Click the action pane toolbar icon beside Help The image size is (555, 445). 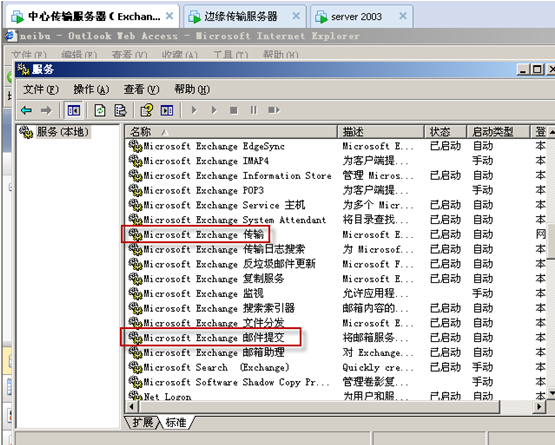[167, 111]
